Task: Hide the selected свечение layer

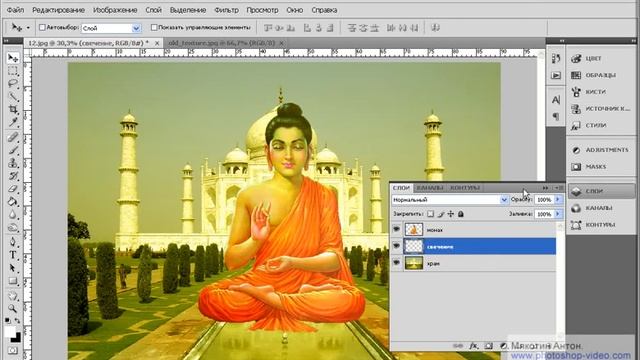Action: 396,246
